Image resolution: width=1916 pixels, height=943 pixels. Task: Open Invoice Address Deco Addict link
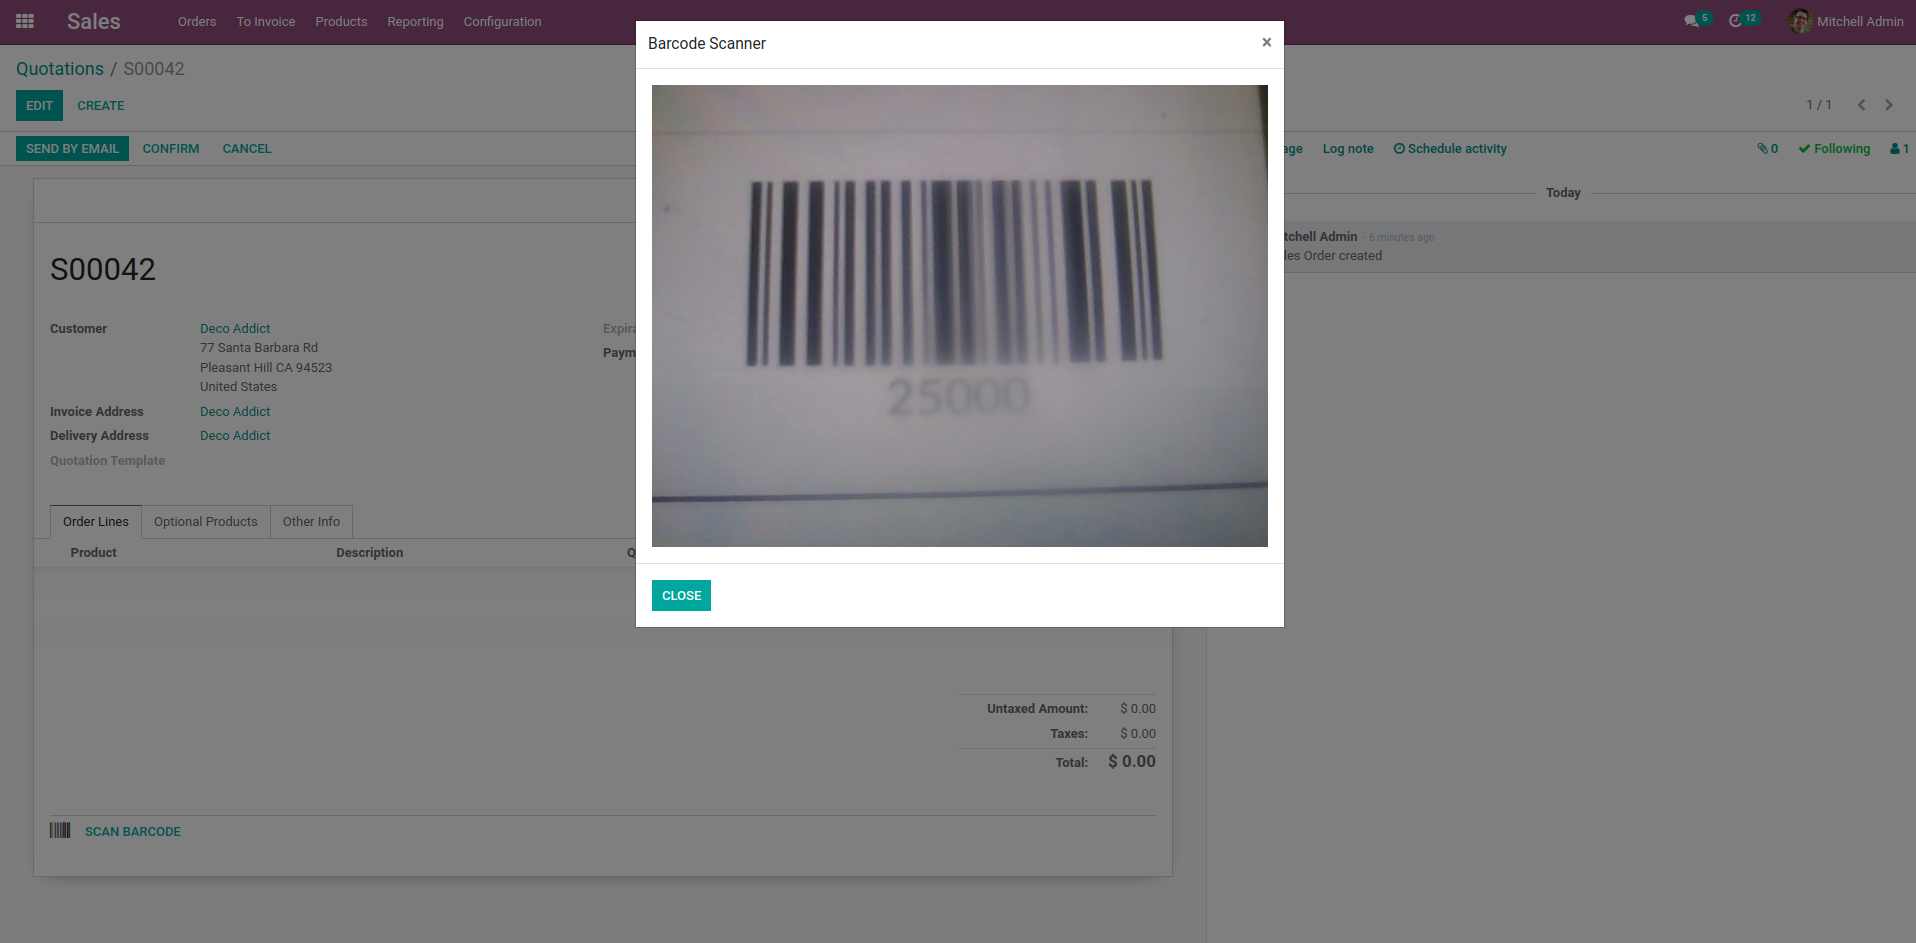(235, 412)
